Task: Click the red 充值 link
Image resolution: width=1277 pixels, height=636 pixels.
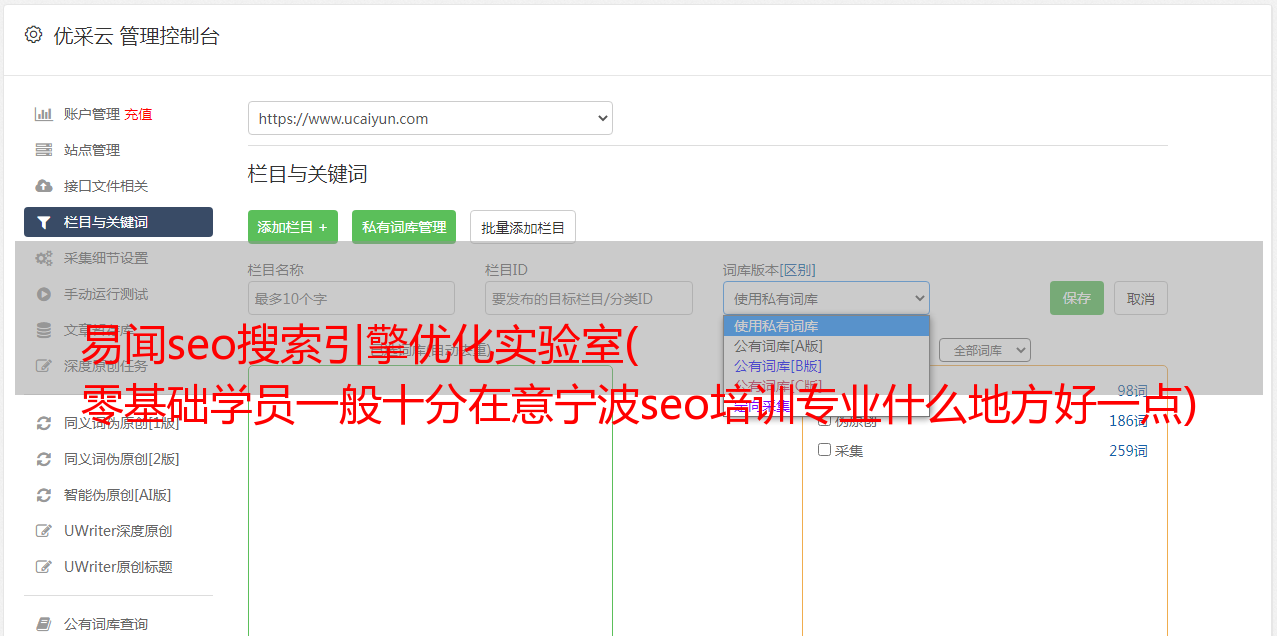Action: pos(138,114)
